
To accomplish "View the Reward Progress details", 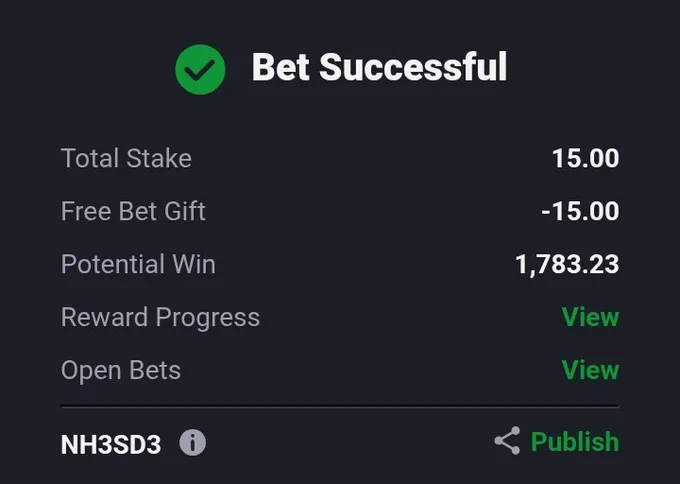I will pyautogui.click(x=590, y=317).
